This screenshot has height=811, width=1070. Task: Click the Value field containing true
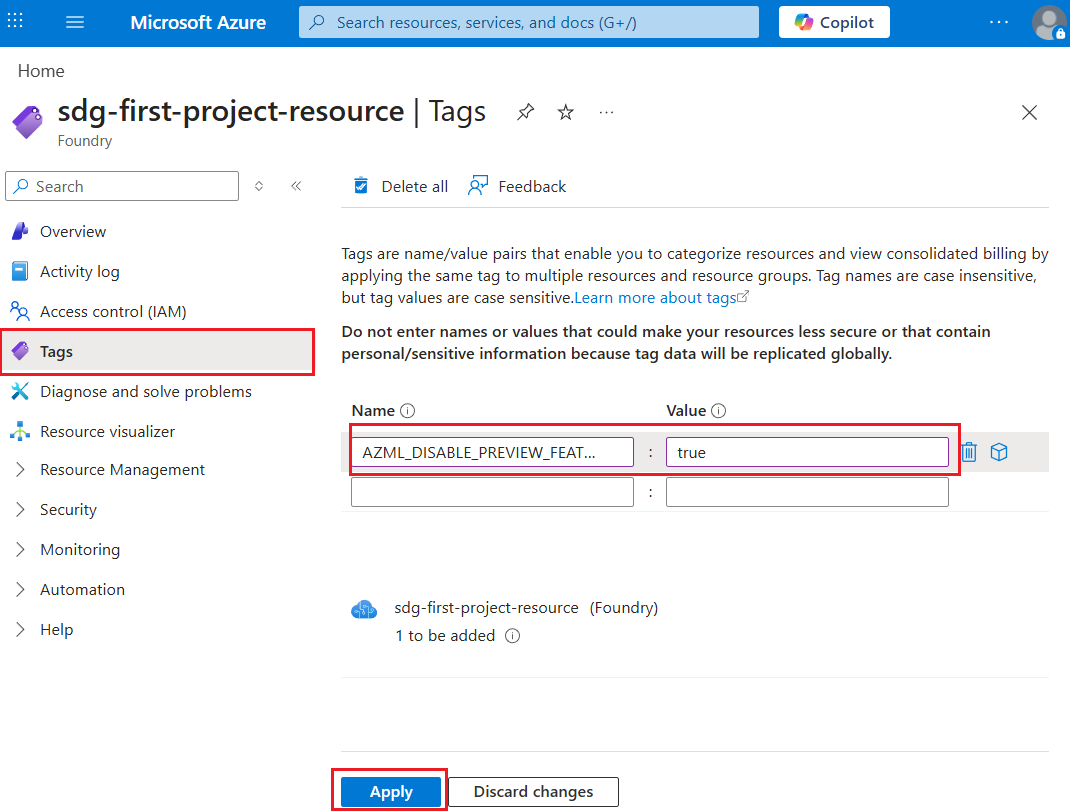coord(806,452)
